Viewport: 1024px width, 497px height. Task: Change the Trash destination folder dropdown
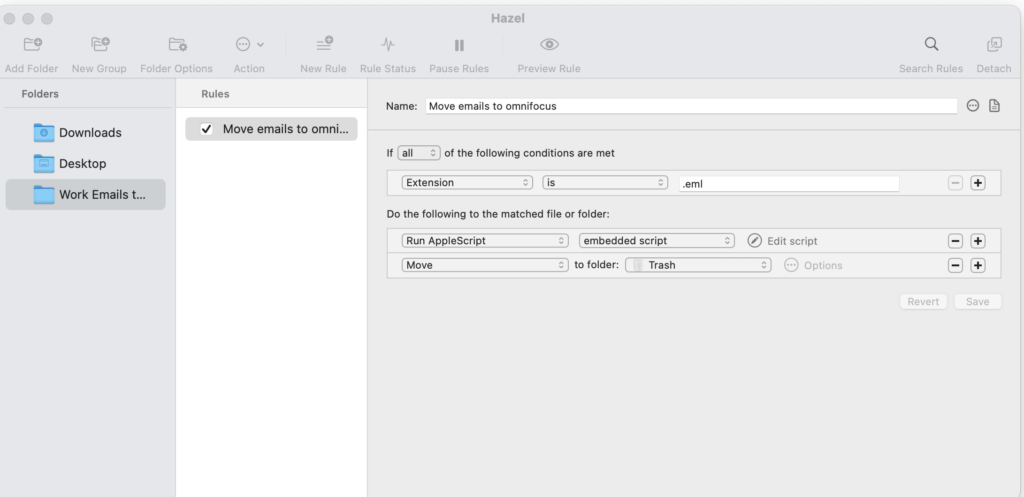(698, 265)
